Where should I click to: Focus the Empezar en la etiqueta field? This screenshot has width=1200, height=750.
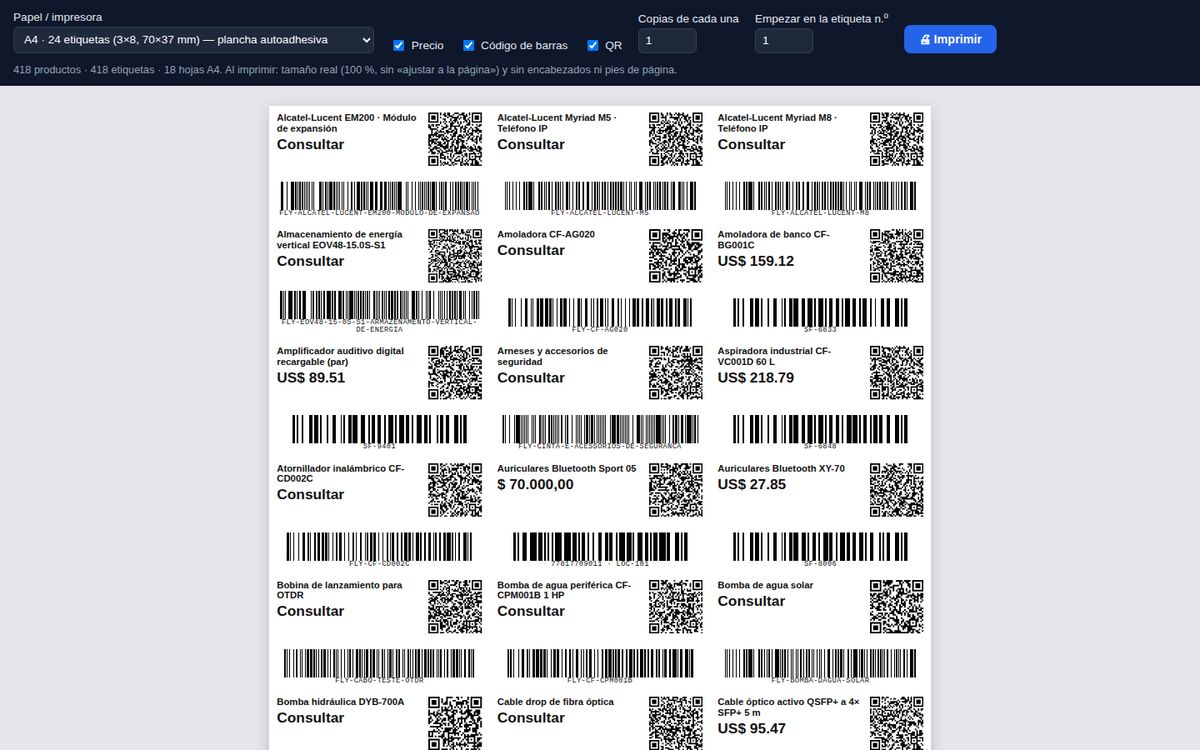[784, 40]
